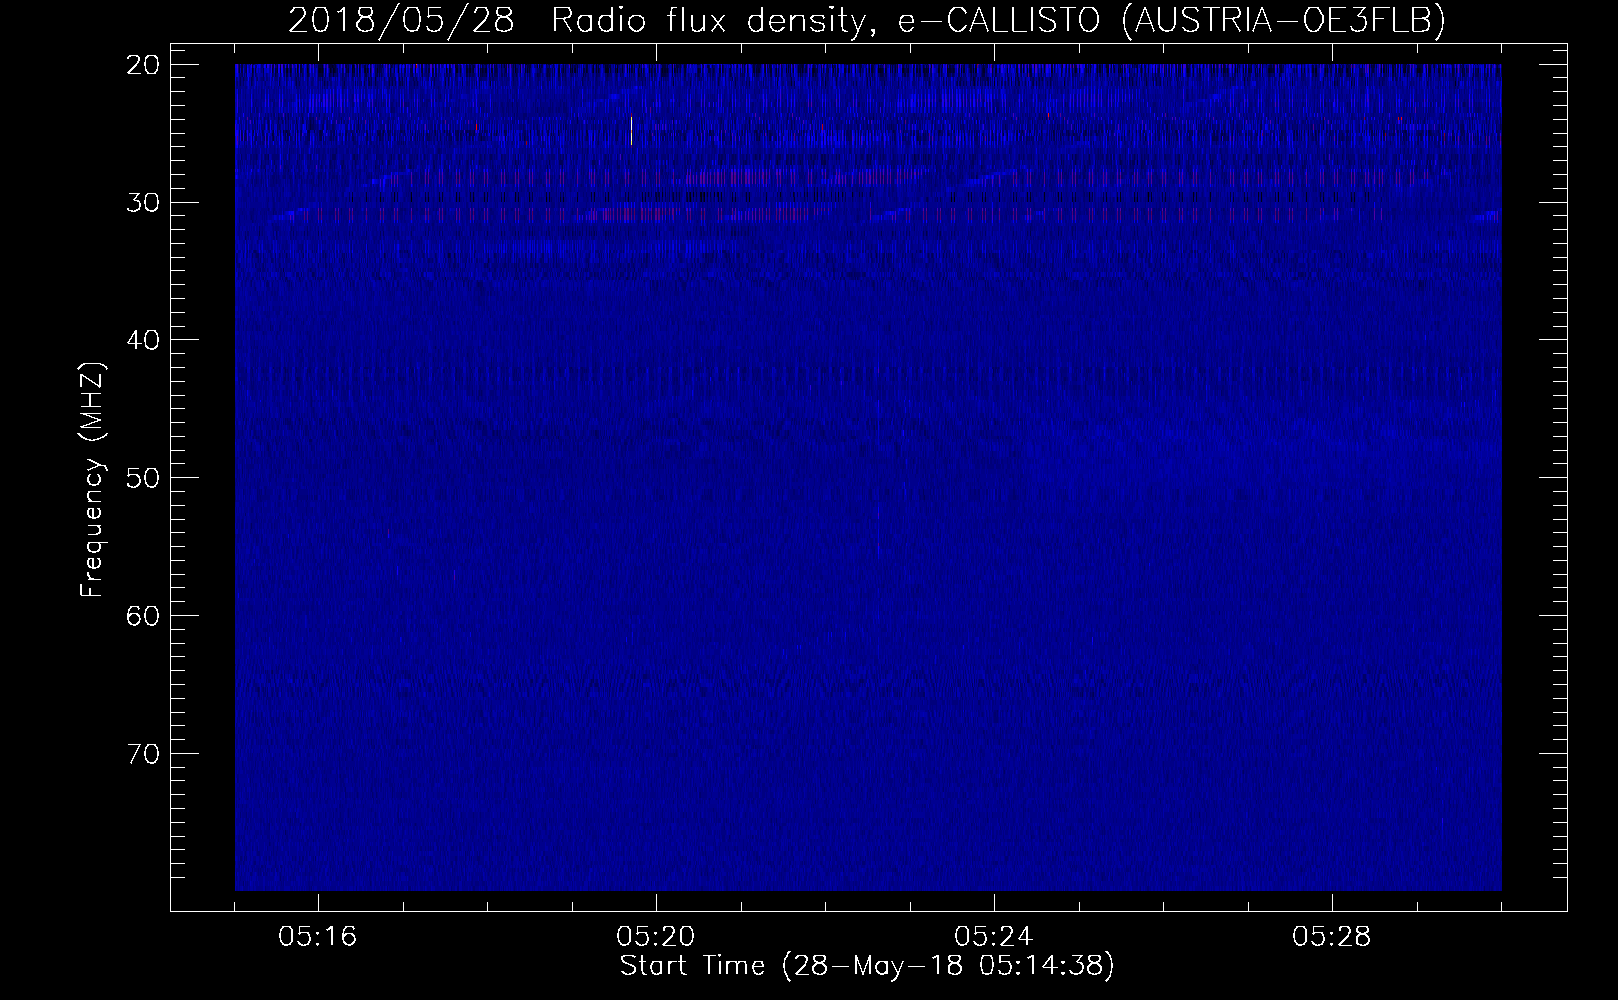This screenshot has height=1000, width=1618.
Task: Click the 05:24 time tick label
Action: tap(994, 937)
